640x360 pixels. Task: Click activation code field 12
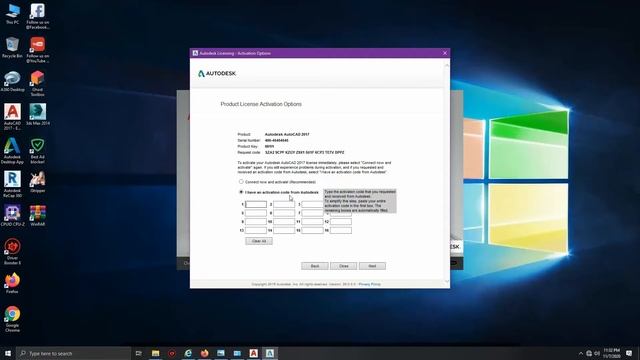pyautogui.click(x=341, y=222)
